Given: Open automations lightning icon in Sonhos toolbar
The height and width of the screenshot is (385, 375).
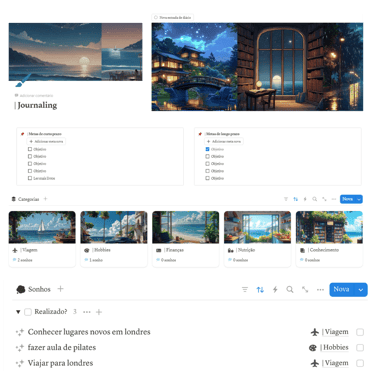Looking at the screenshot, I should 275,289.
